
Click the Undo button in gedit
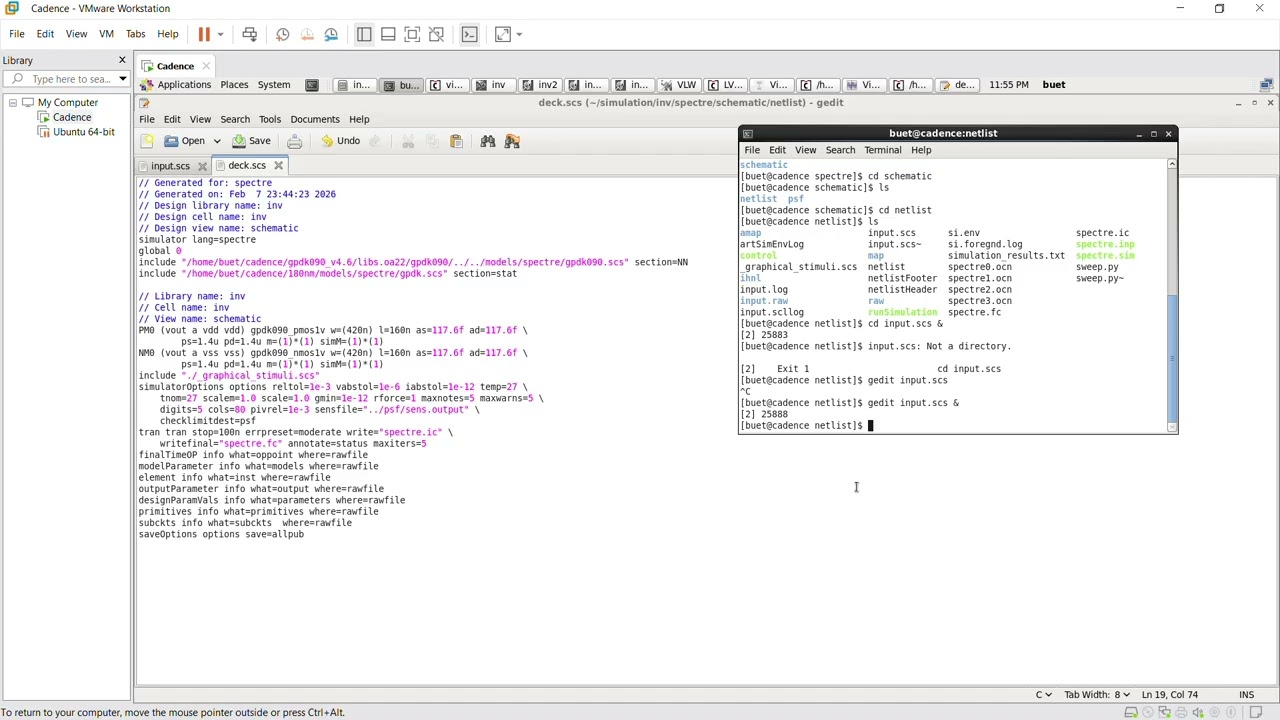(341, 141)
